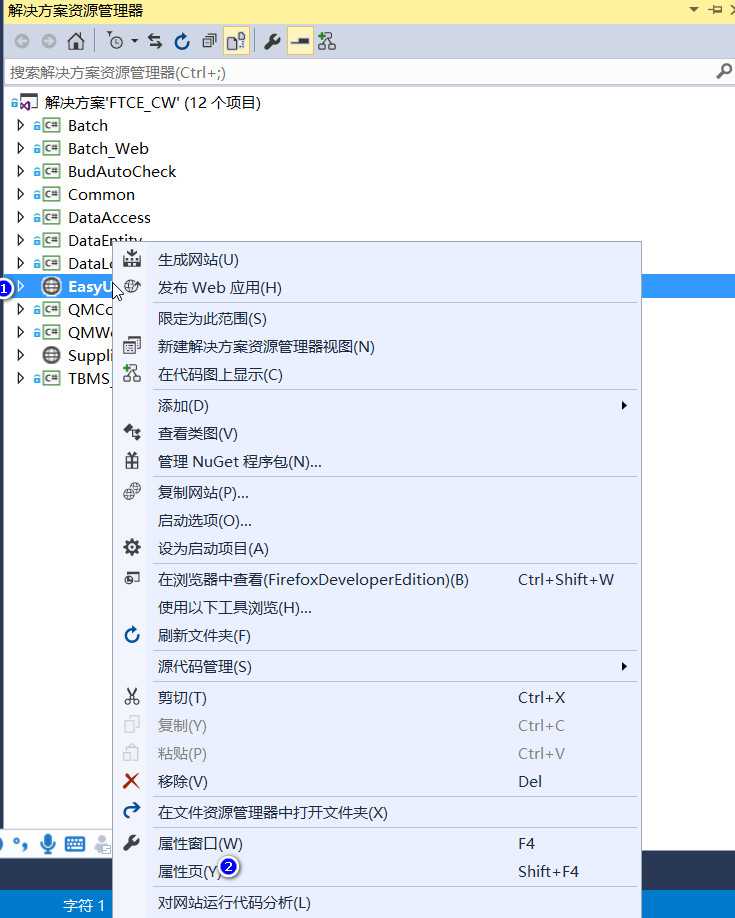
Task: Toggle the Preview Selected Items toolbar button
Action: pos(300,42)
